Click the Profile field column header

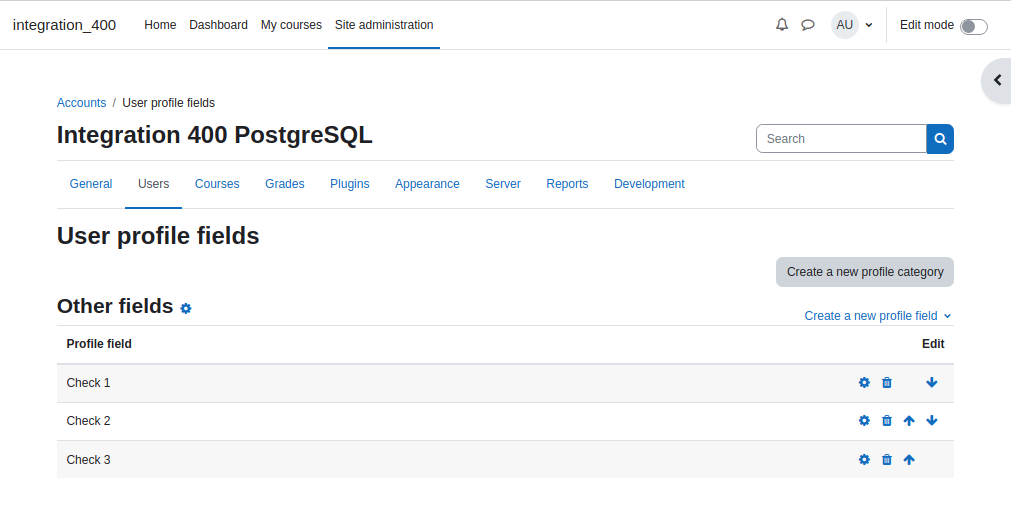click(x=99, y=344)
